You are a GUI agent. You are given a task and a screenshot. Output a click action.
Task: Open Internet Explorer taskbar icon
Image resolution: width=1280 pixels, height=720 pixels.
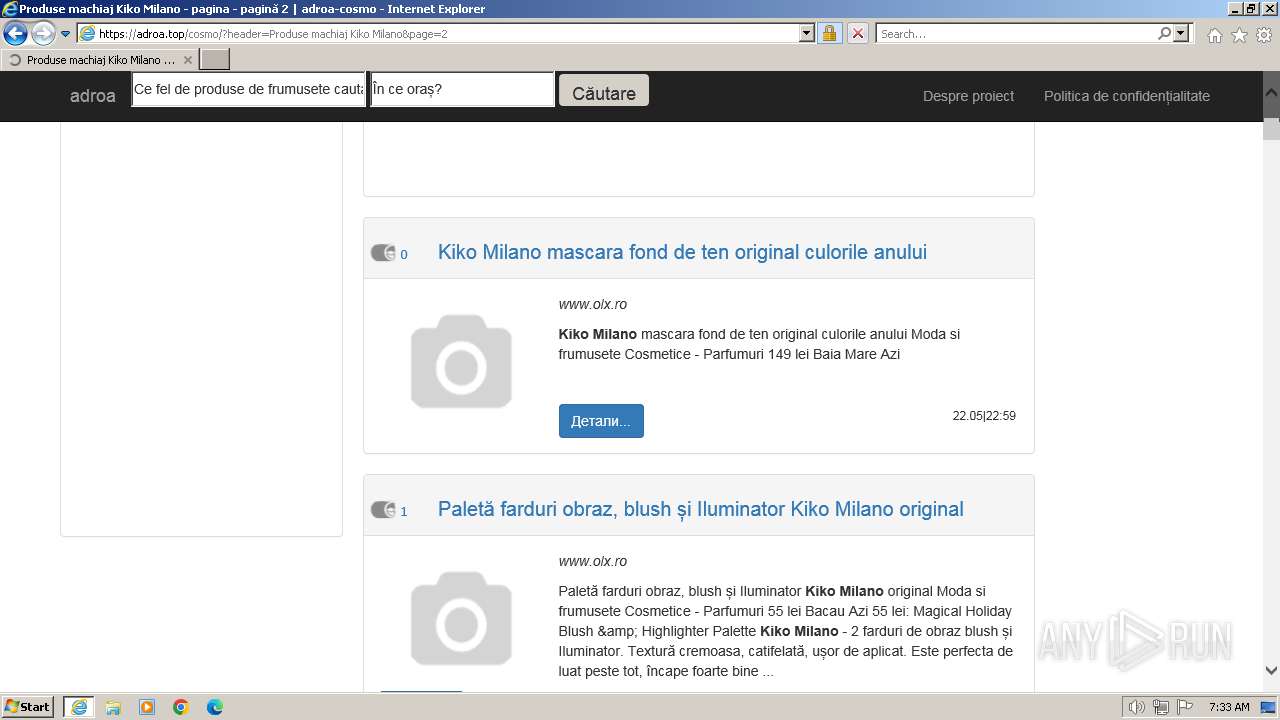[x=79, y=707]
